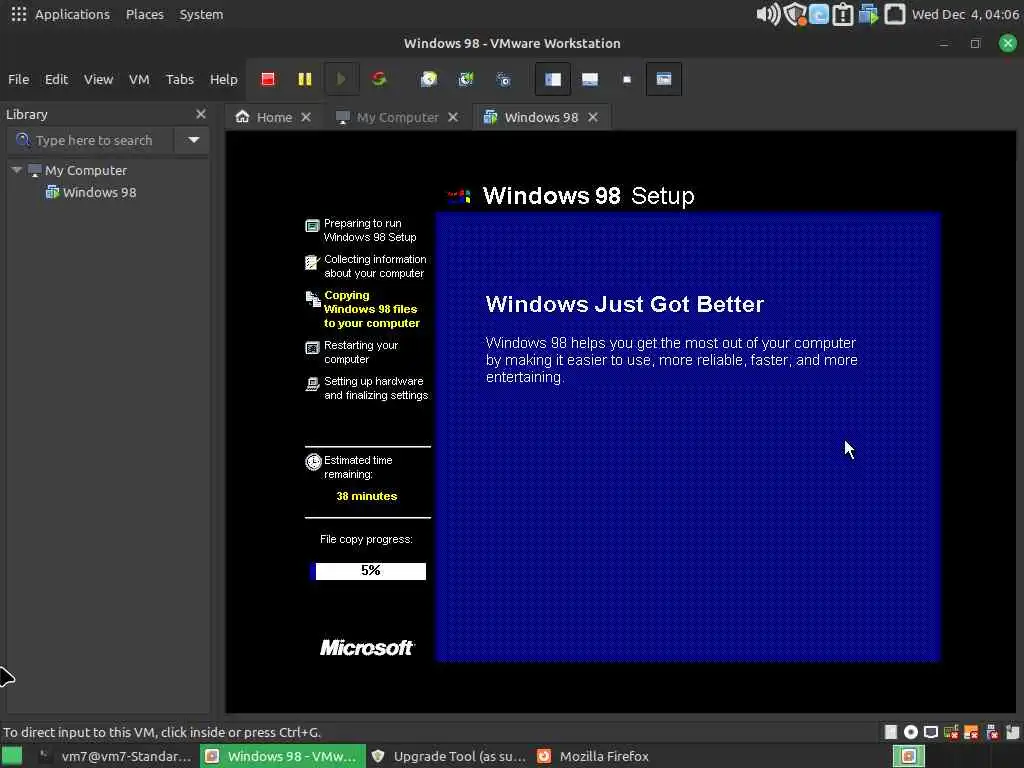Close the Home tab

tap(306, 117)
